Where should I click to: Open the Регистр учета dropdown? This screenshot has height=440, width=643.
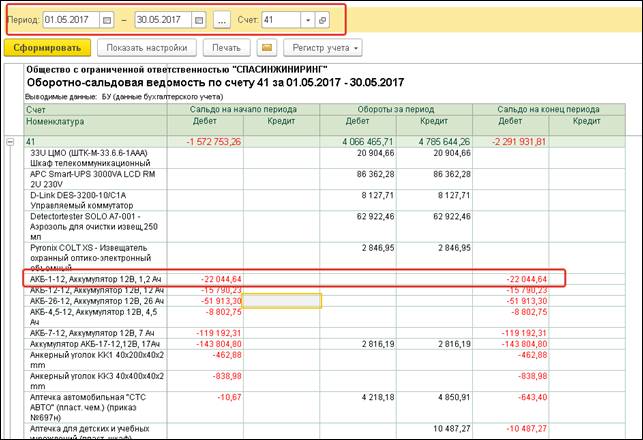321,47
